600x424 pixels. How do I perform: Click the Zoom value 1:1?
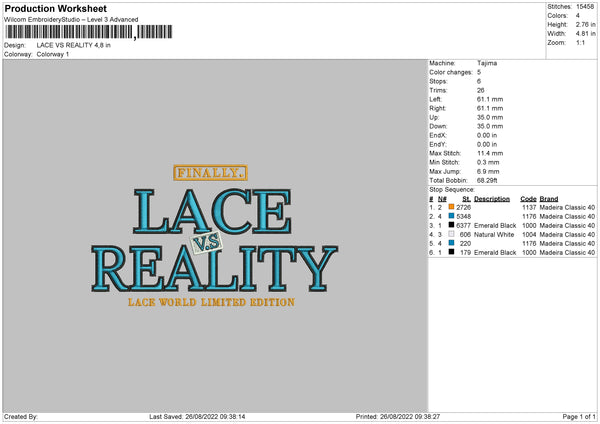pyautogui.click(x=580, y=43)
